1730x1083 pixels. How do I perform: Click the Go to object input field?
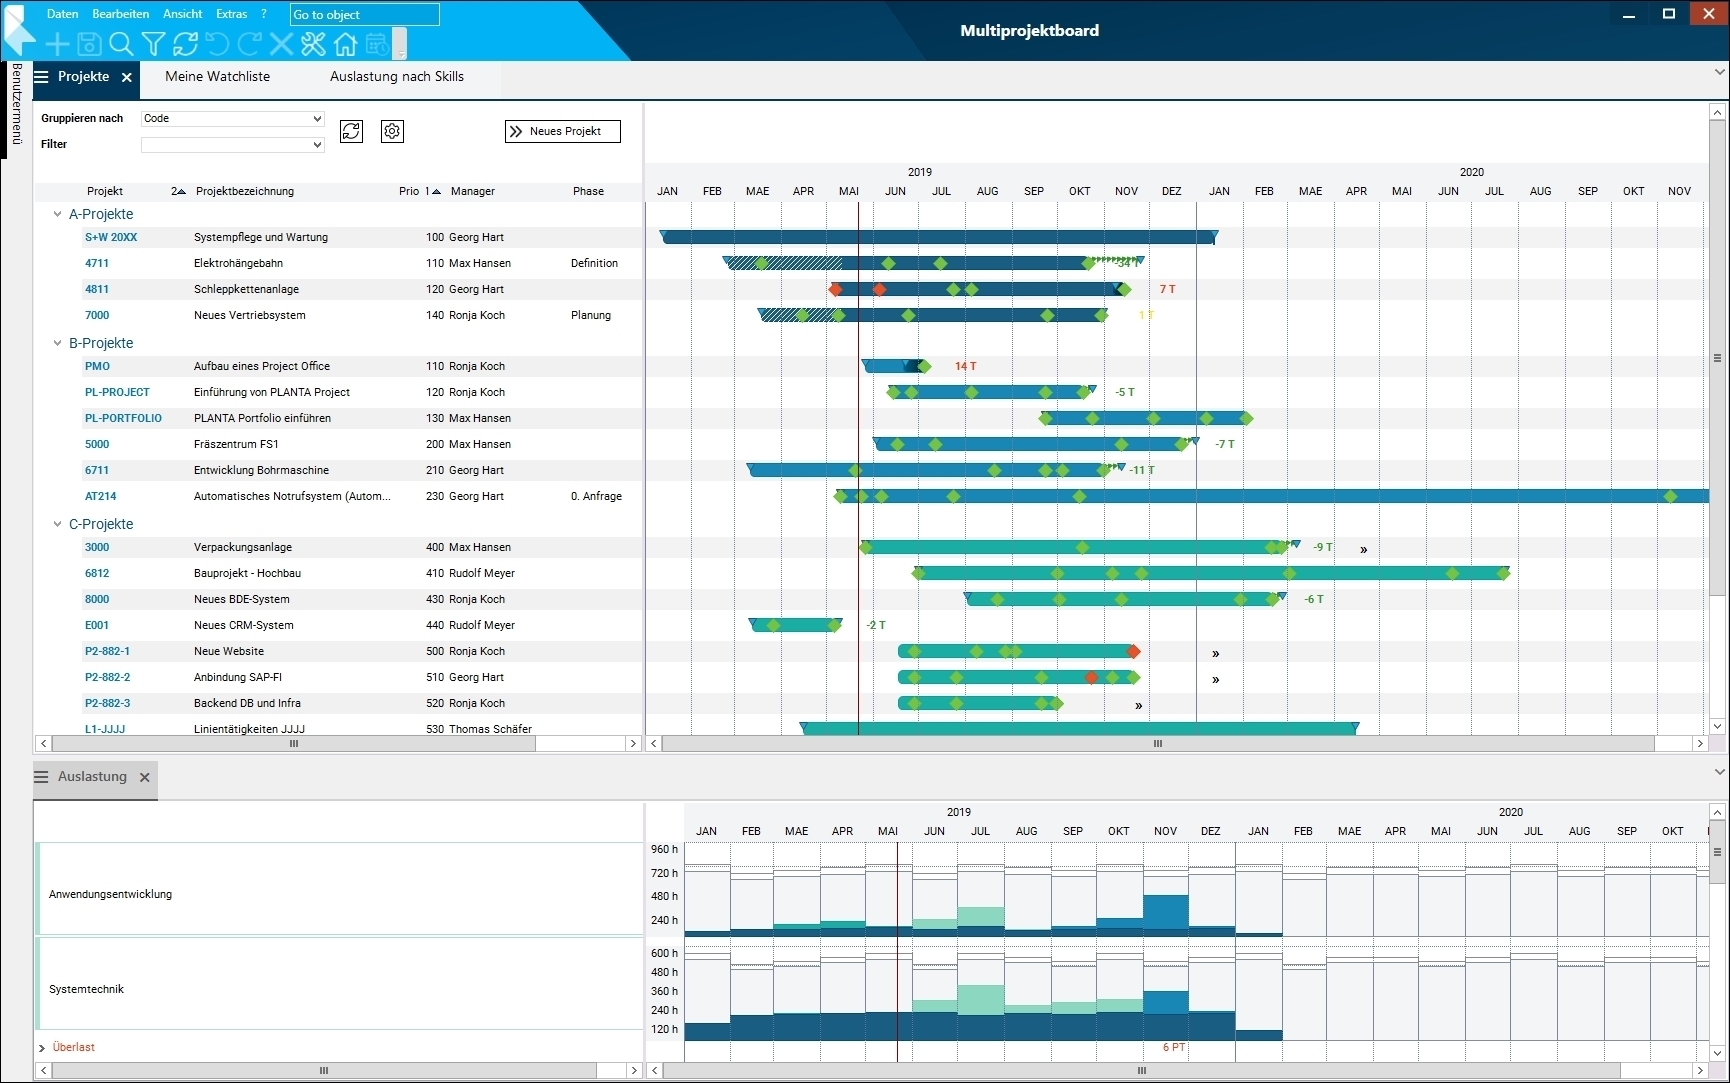pos(365,15)
